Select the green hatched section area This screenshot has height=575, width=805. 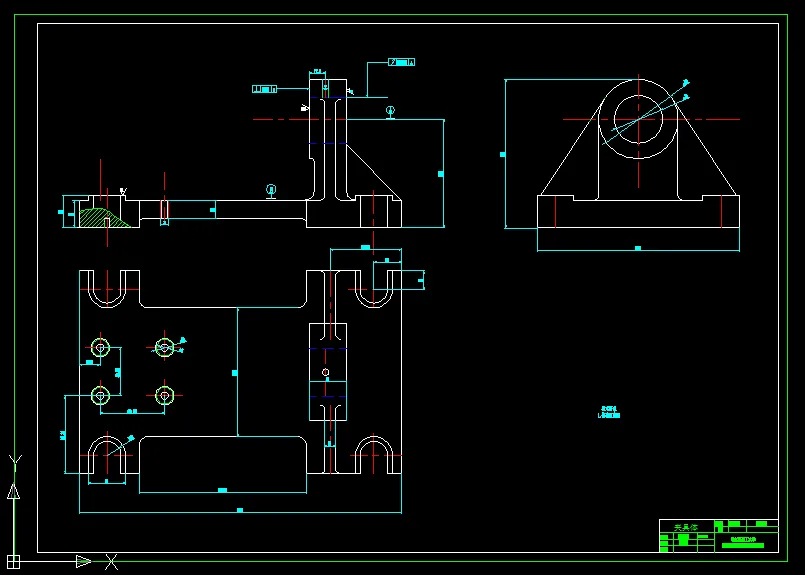102,218
